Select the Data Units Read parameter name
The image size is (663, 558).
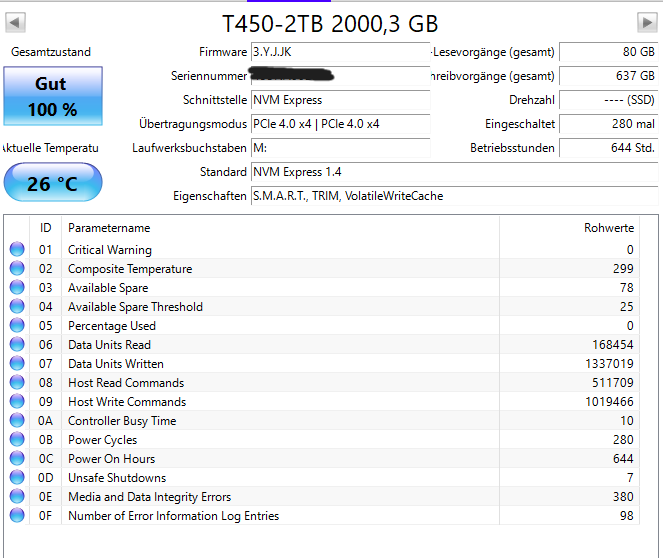[110, 345]
